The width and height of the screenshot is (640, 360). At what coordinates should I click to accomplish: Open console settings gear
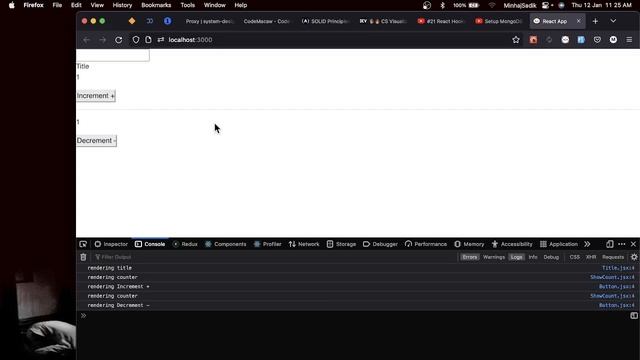634,257
